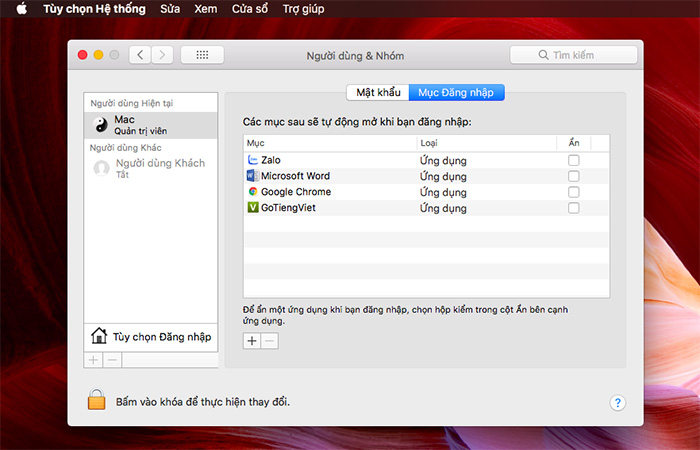This screenshot has height=450, width=700.
Task: Click the guest user silhouette avatar
Action: point(101,168)
